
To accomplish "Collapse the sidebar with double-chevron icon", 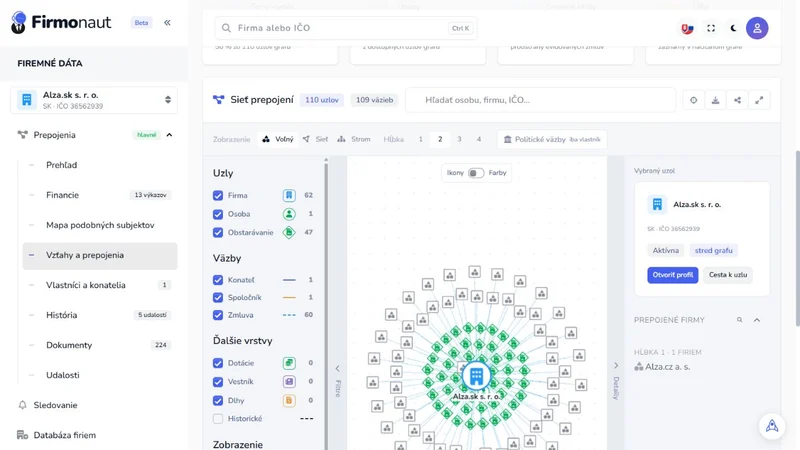I will pos(167,22).
